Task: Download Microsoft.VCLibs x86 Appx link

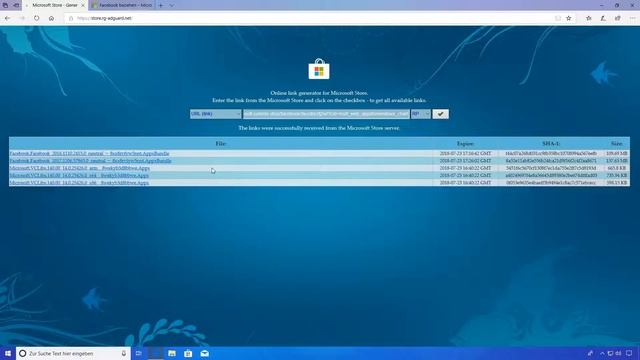Action: (79, 183)
